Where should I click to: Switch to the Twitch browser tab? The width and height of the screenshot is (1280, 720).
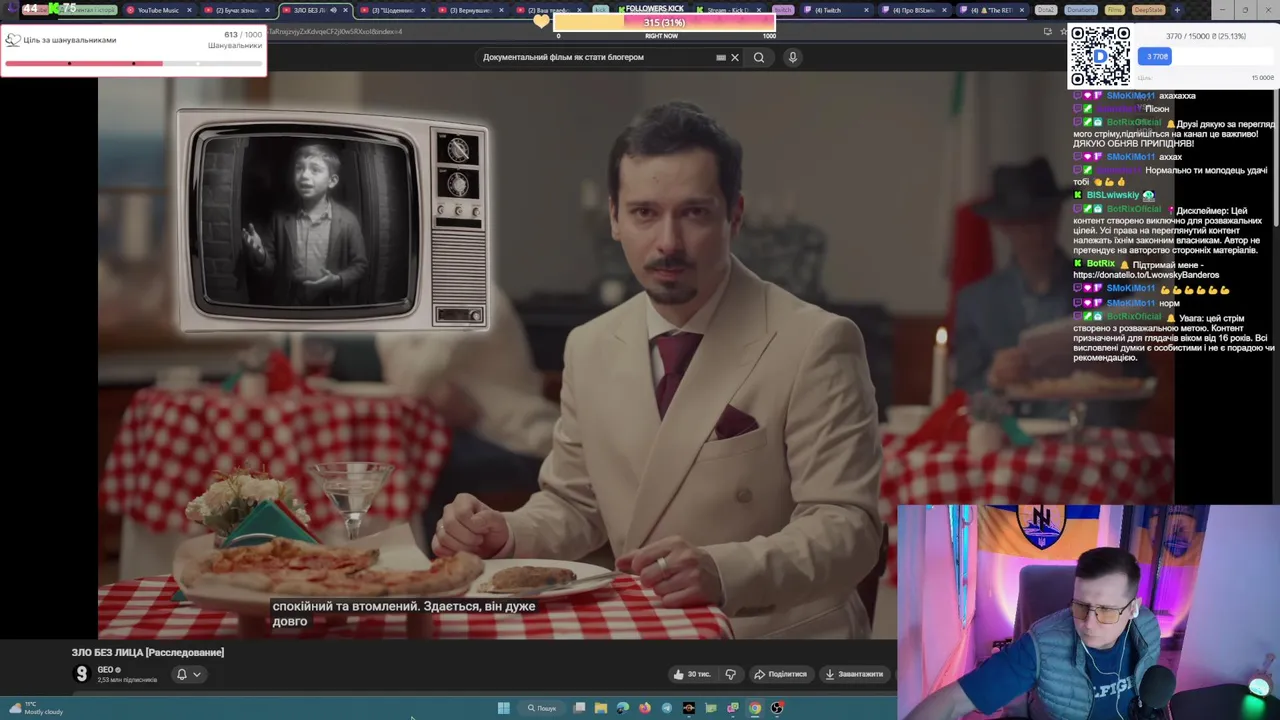(833, 10)
